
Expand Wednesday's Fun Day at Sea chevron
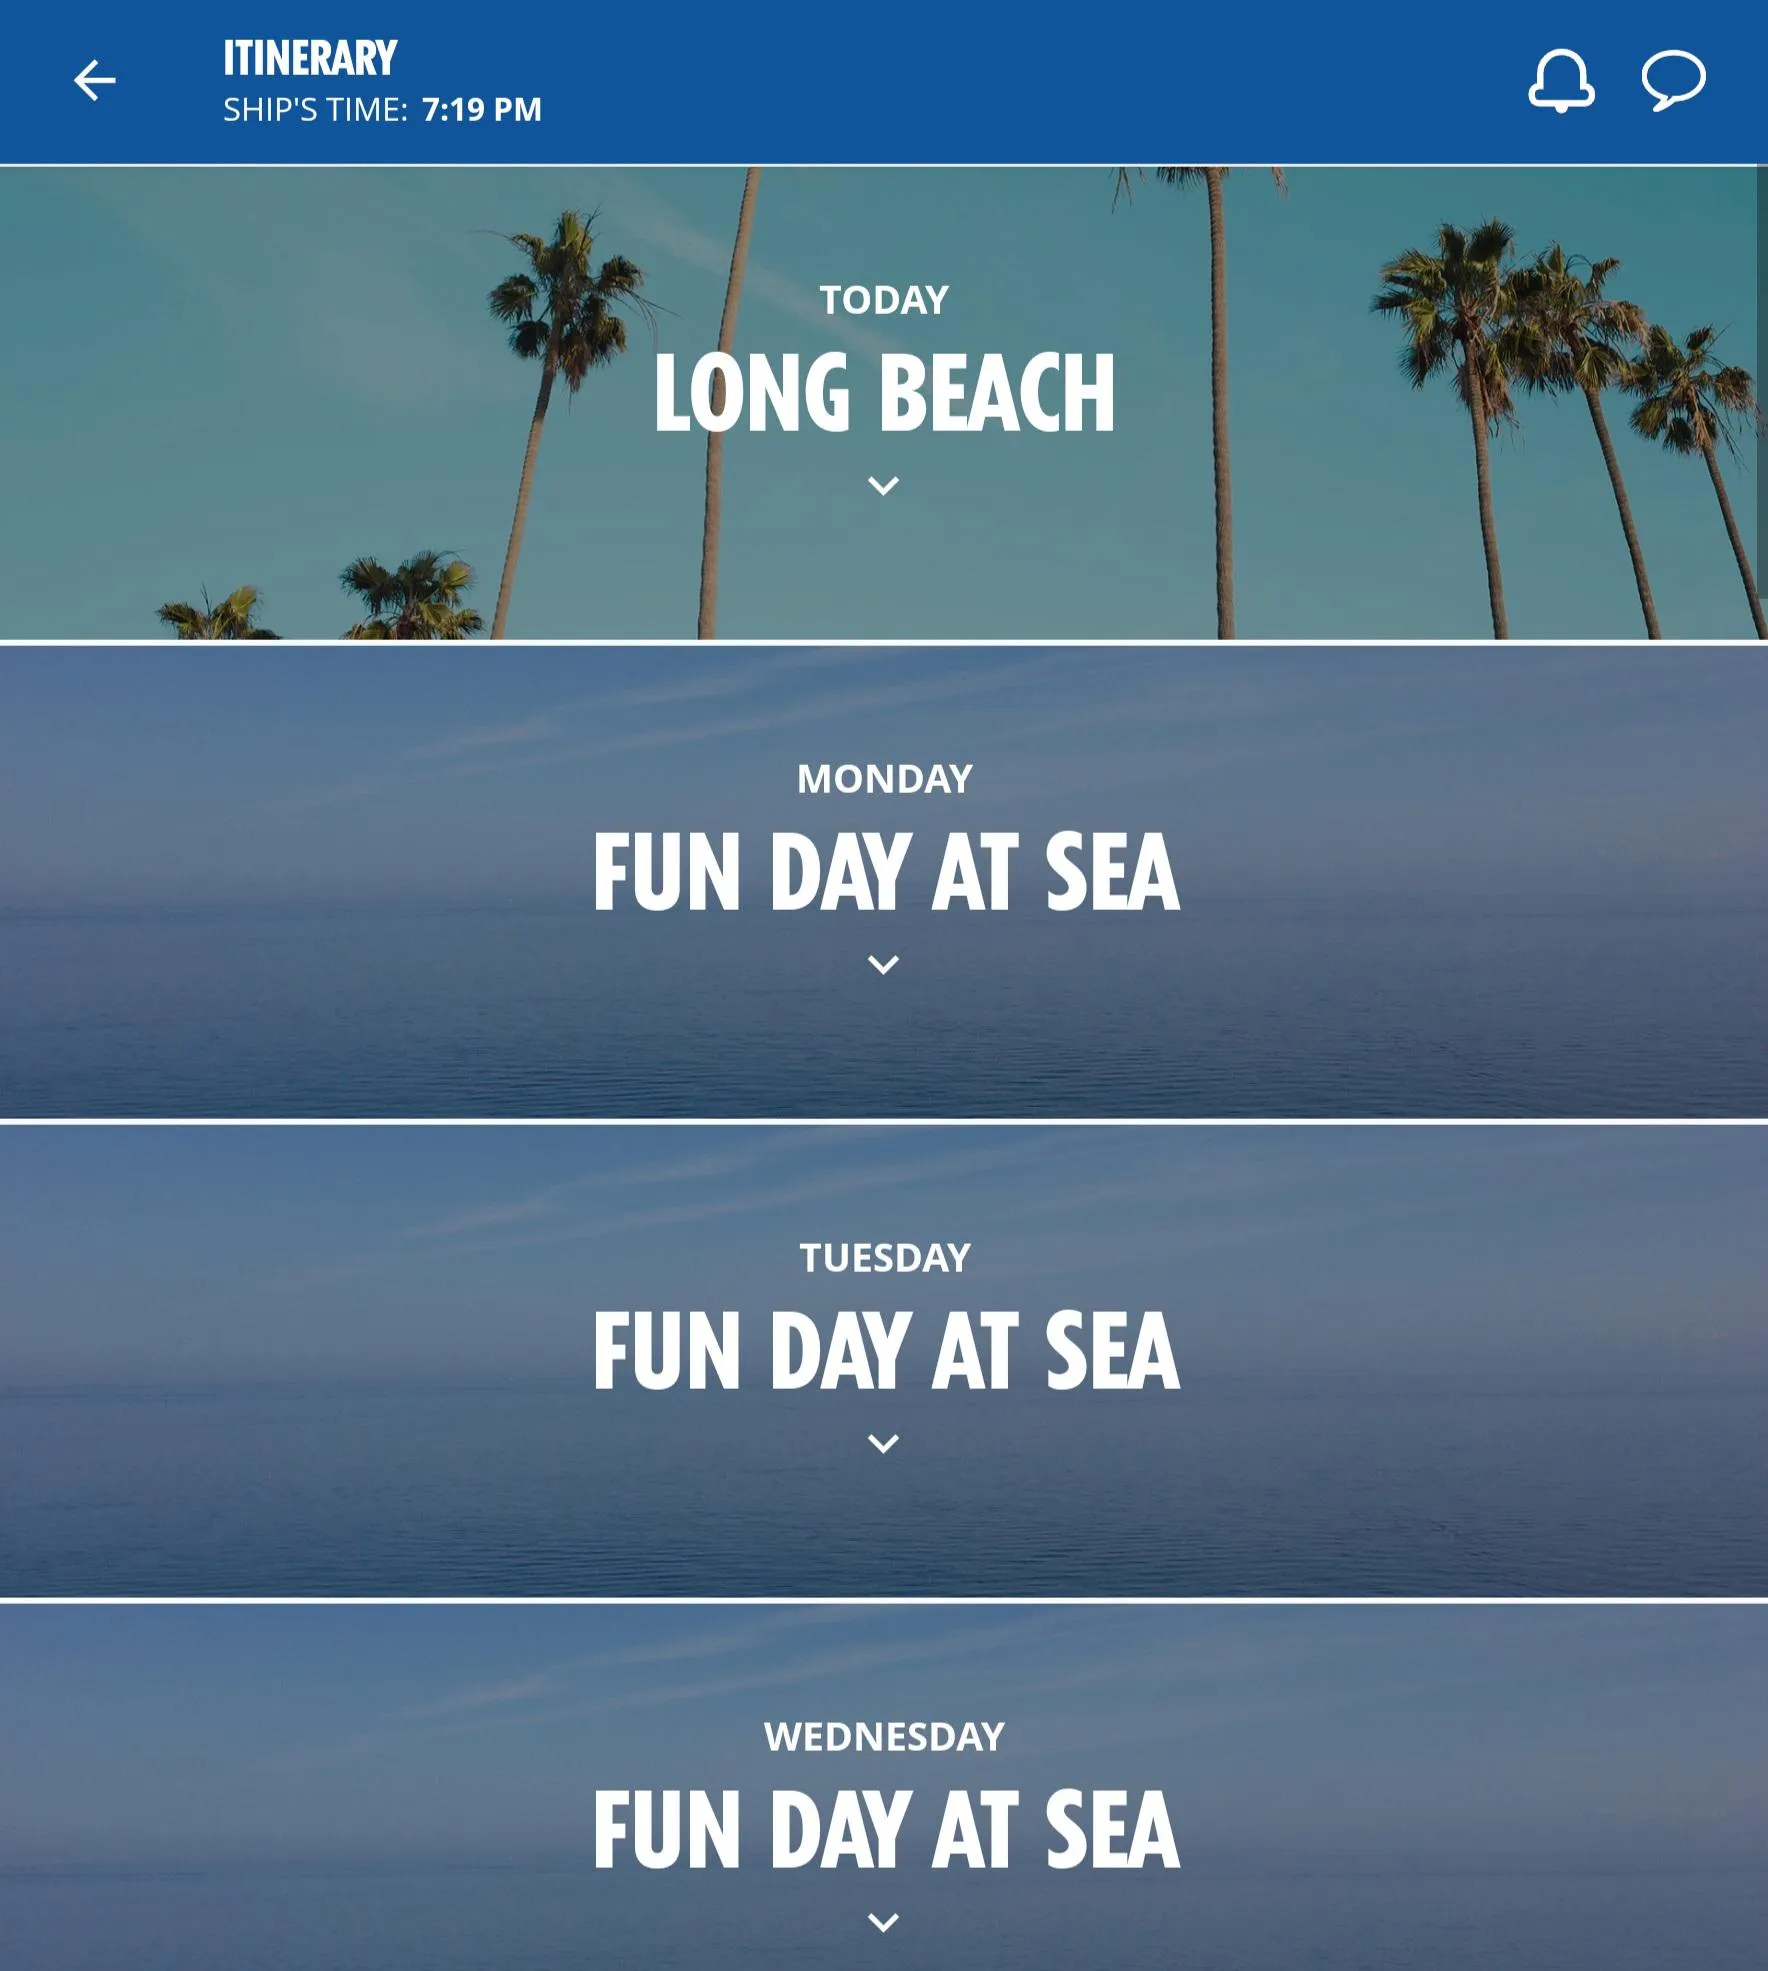[x=883, y=1922]
